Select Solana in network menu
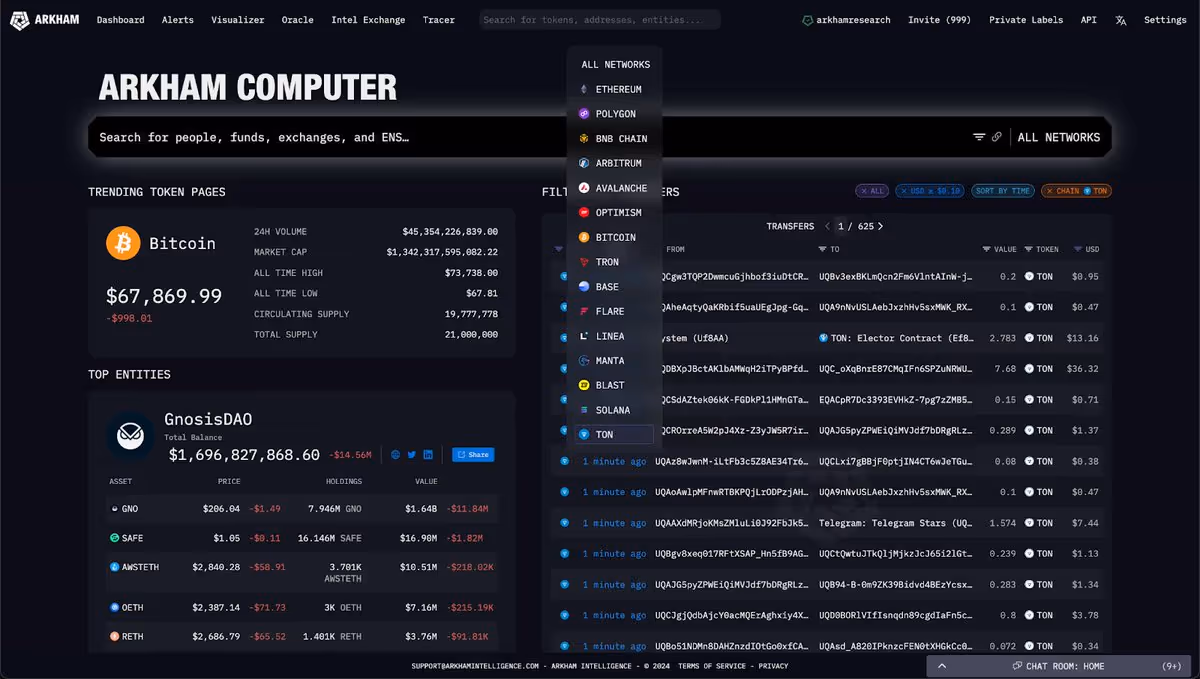This screenshot has height=679, width=1200. (615, 410)
